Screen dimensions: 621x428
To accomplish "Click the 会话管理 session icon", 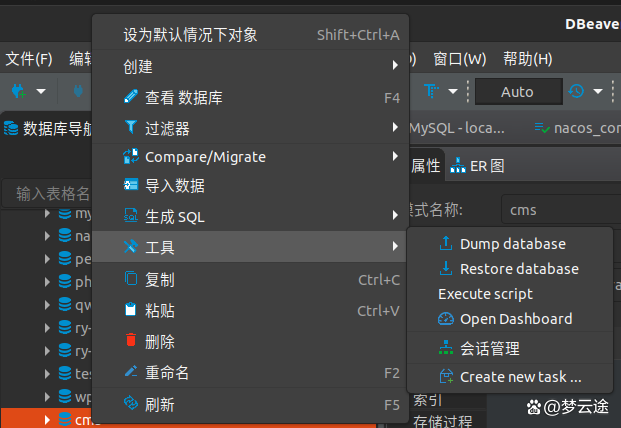I will pyautogui.click(x=446, y=348).
